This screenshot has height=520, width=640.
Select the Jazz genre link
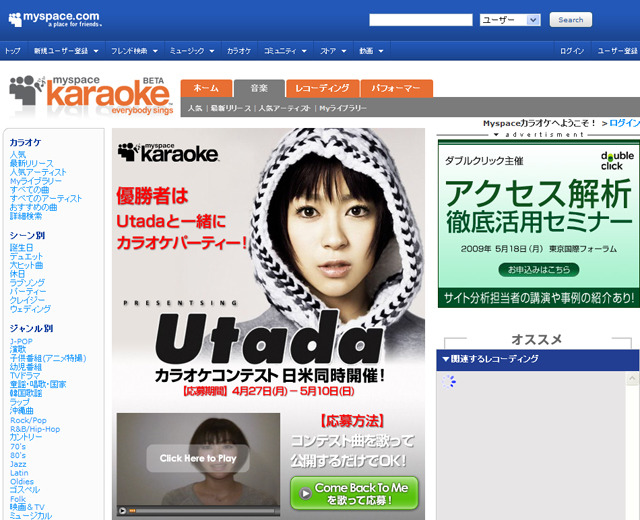click(x=18, y=464)
